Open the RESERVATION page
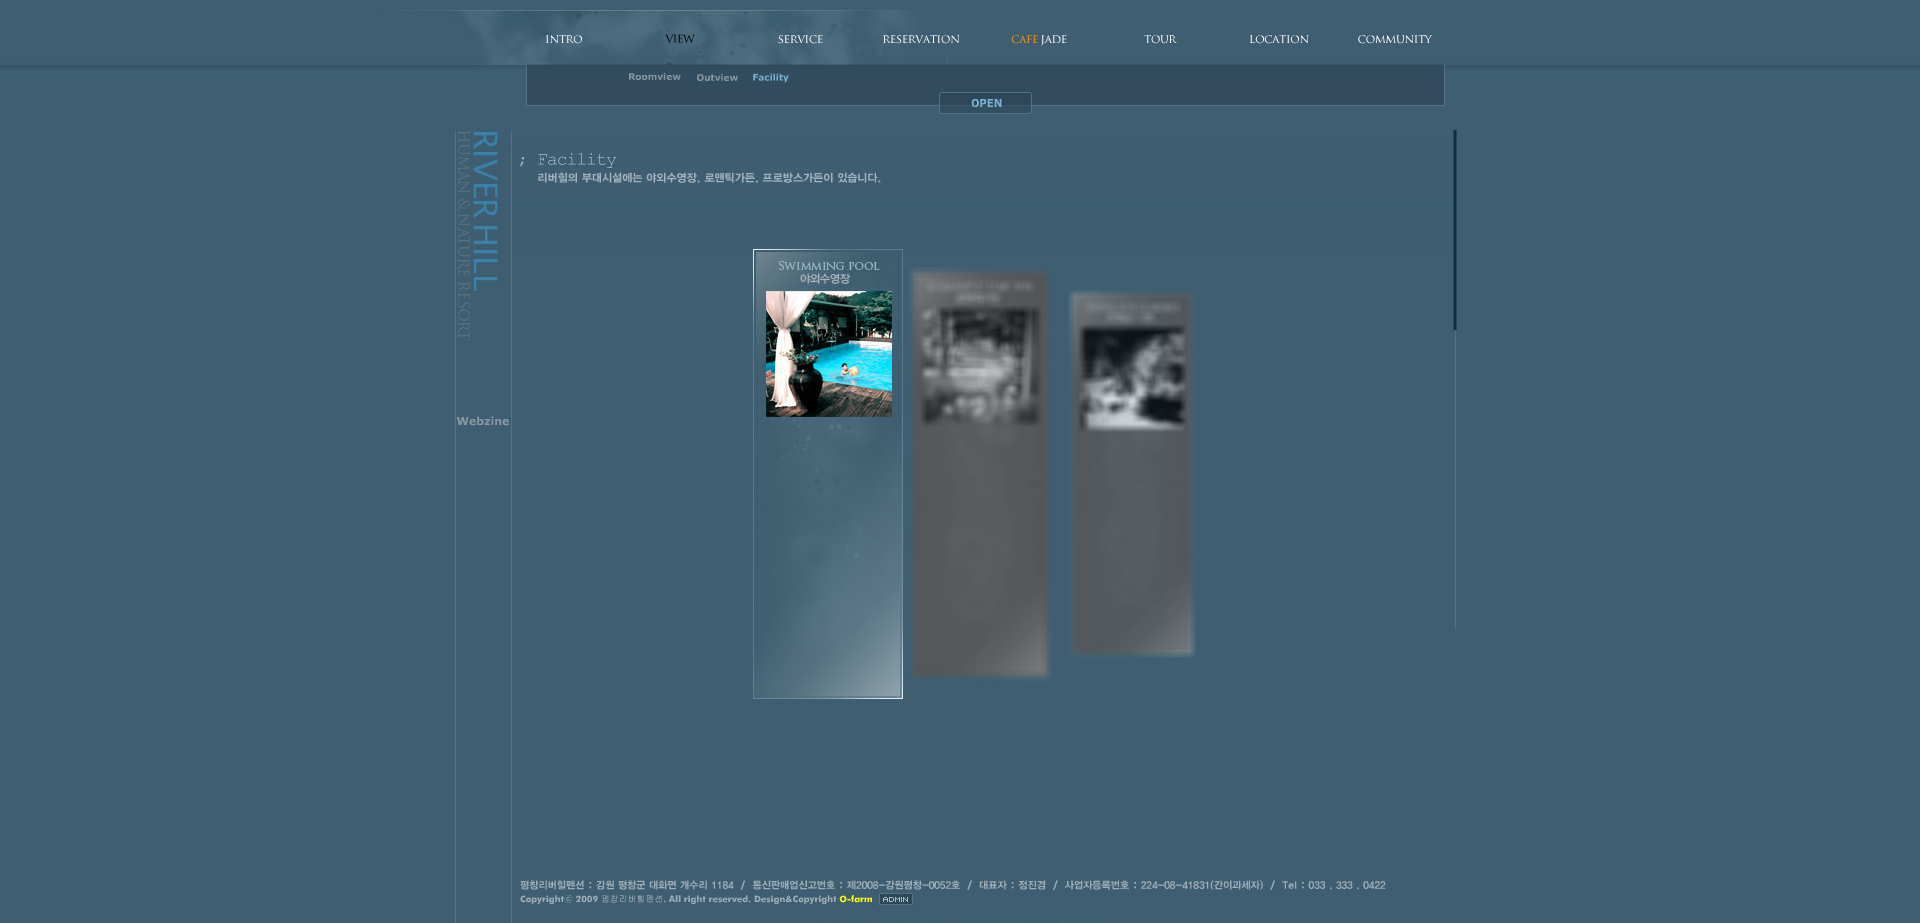 [920, 39]
